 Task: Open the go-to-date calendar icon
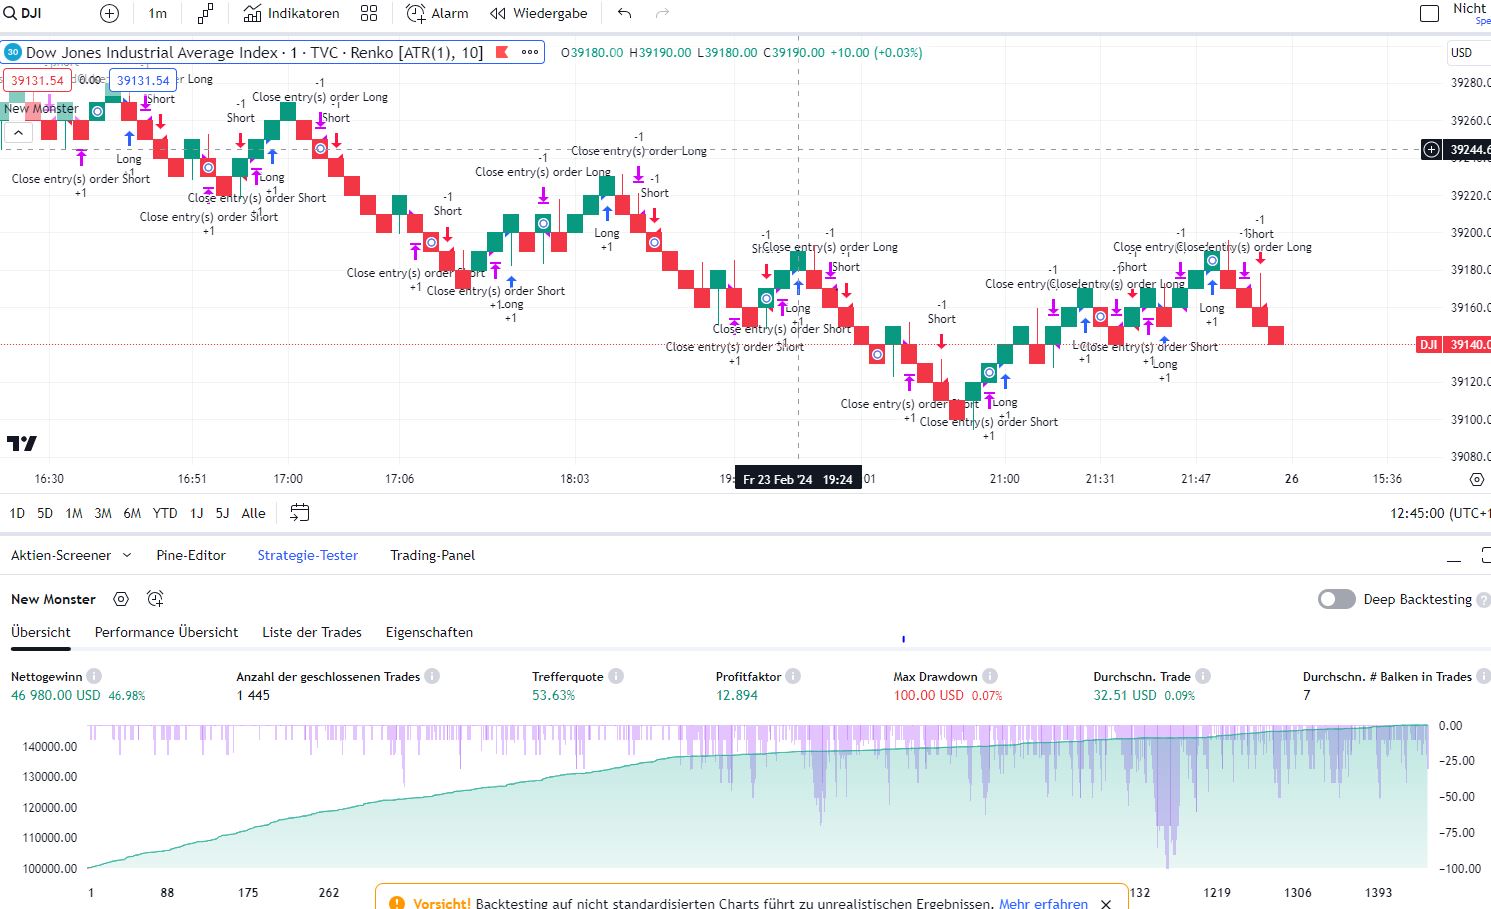(299, 513)
